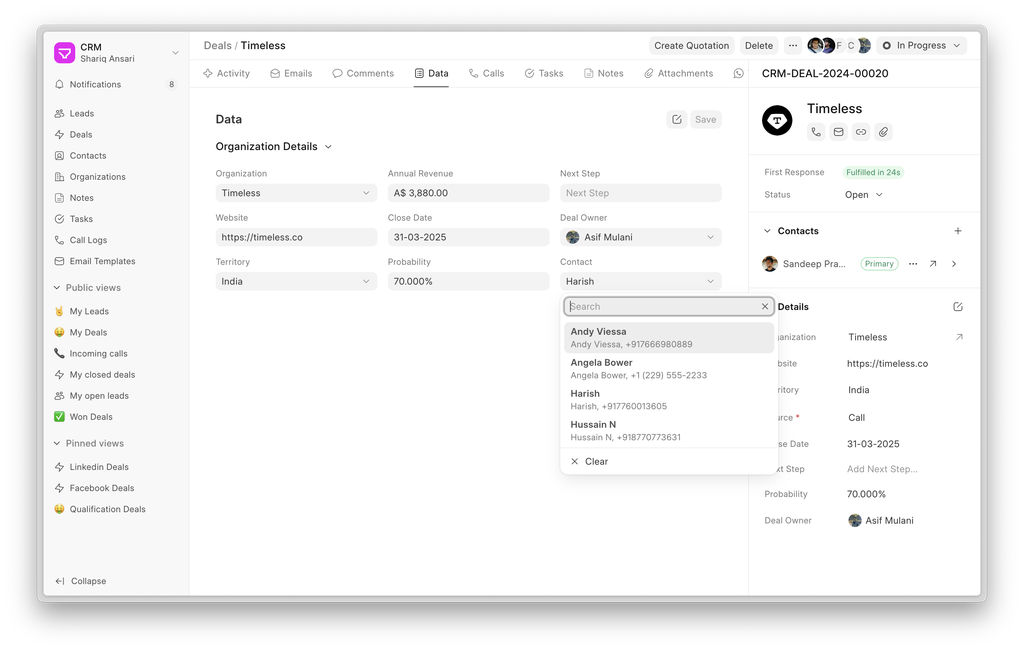
Task: Click the Delete button
Action: coord(759,46)
